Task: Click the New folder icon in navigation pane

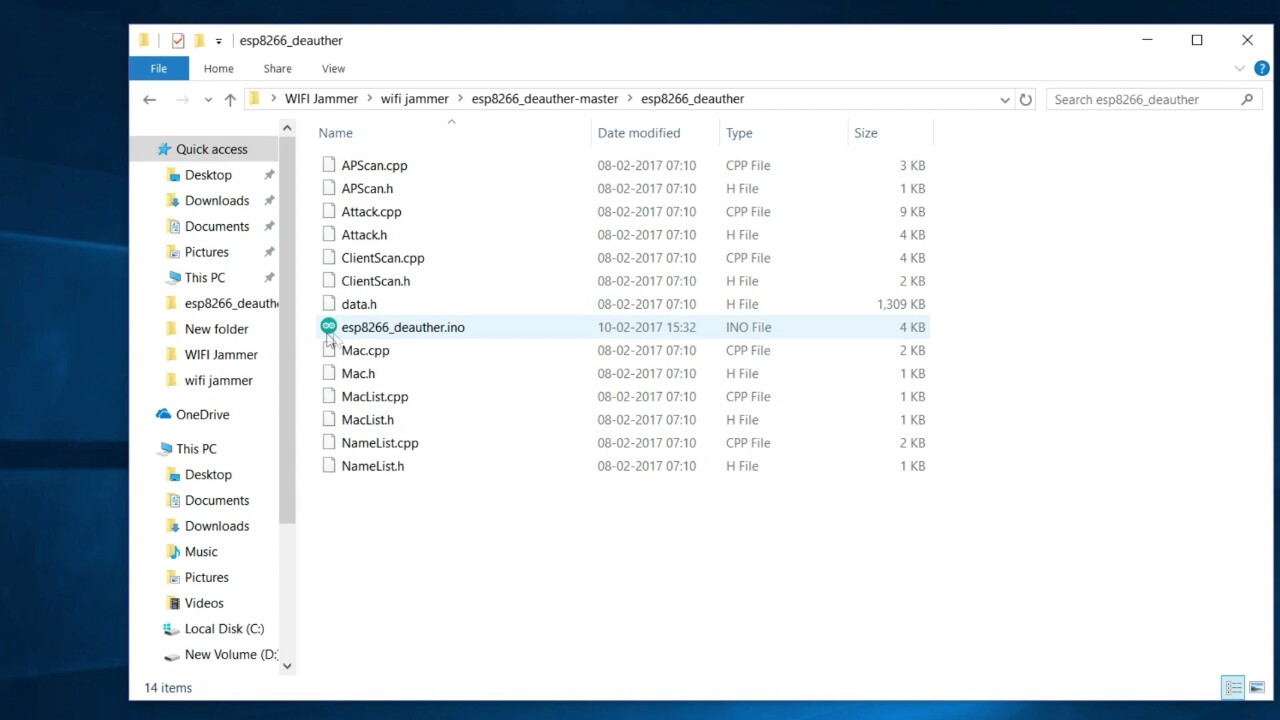Action: [x=174, y=329]
